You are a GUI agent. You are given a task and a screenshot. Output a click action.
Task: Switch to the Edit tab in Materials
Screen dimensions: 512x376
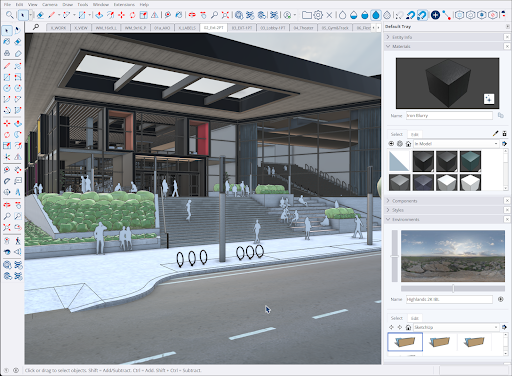pyautogui.click(x=415, y=134)
